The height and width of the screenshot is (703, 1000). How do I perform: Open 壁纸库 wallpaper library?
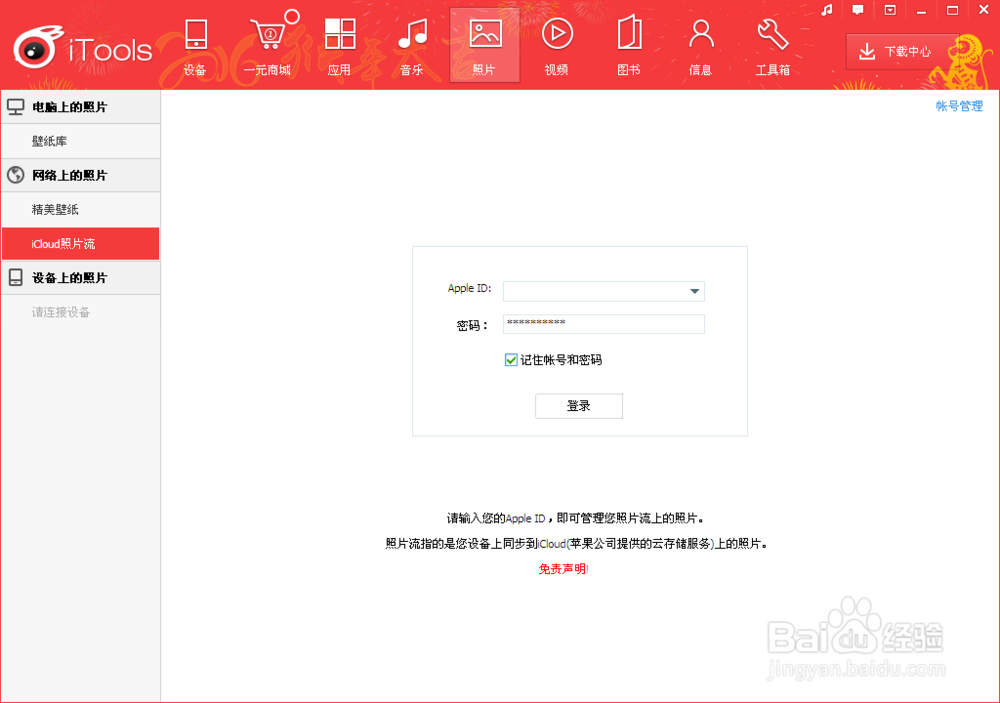80,142
